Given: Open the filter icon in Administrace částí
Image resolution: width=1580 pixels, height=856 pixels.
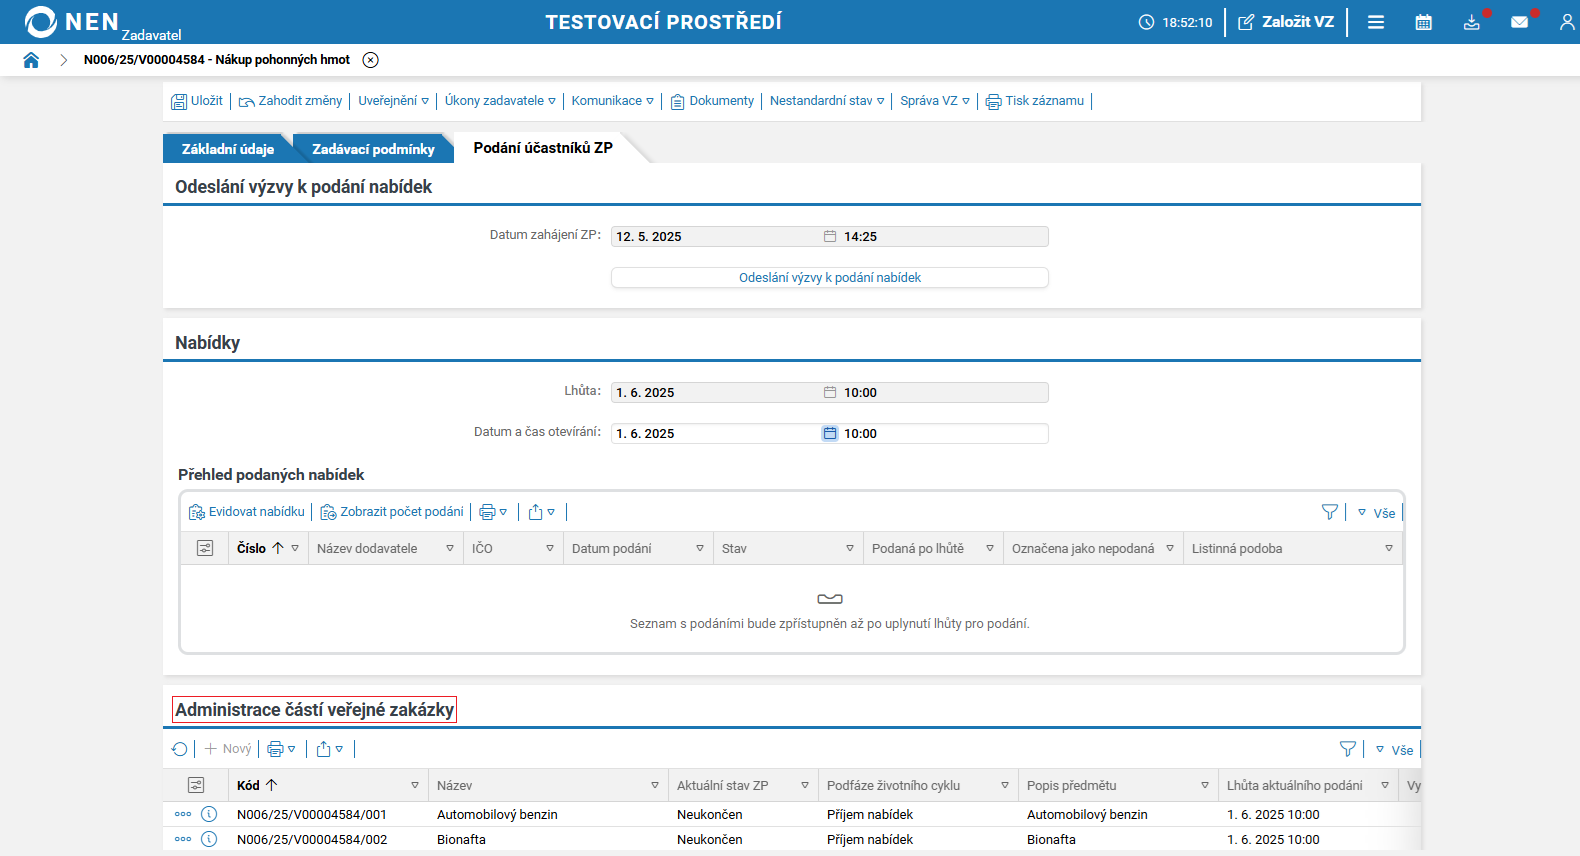Looking at the screenshot, I should [1348, 749].
